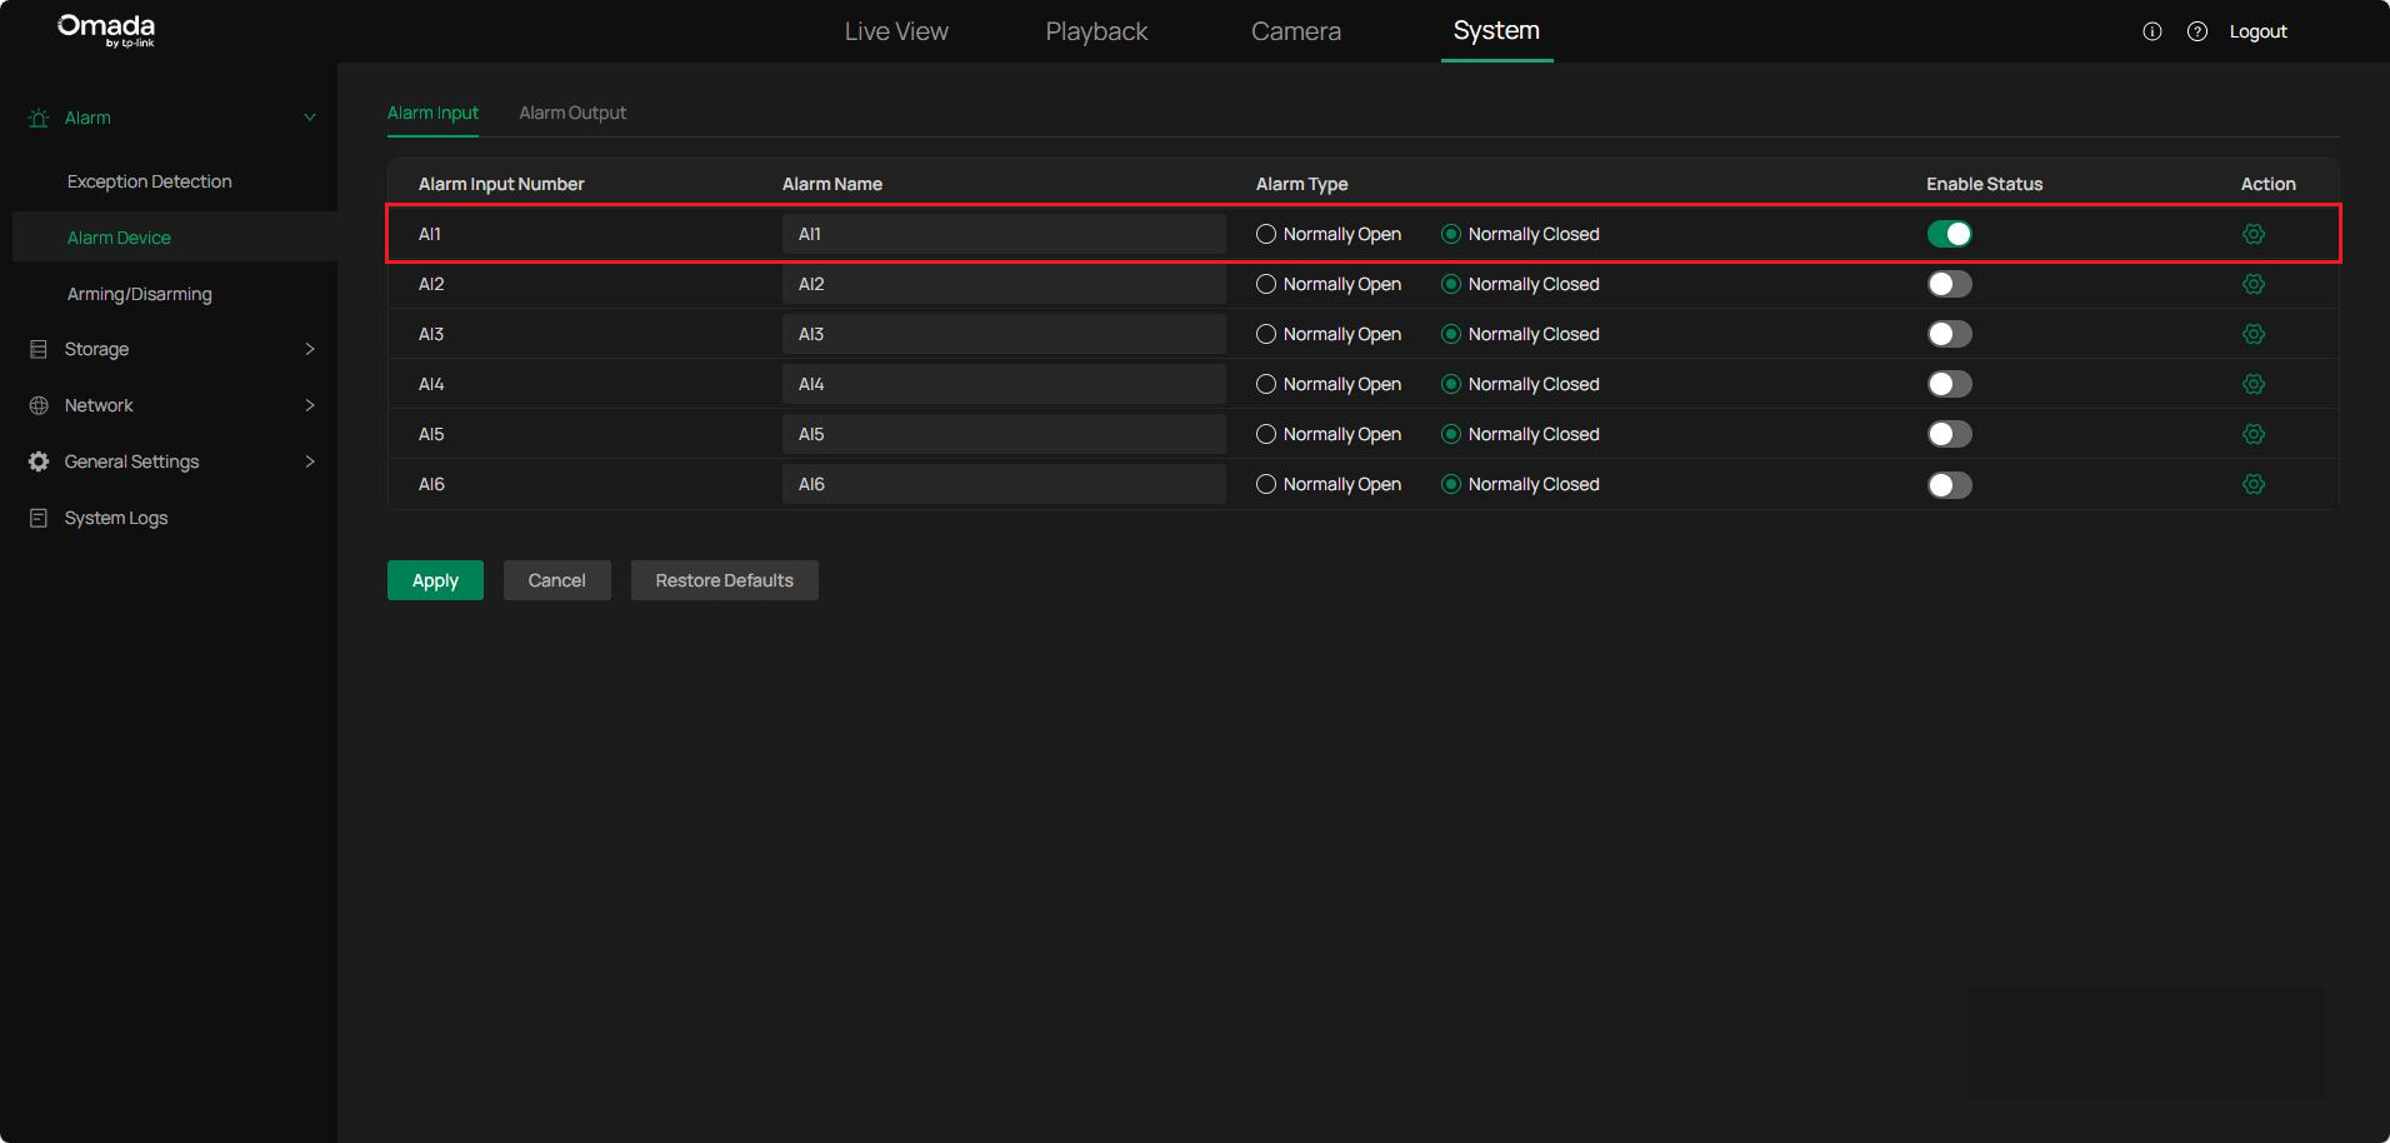2390x1143 pixels.
Task: Select the Alarm Input tab
Action: click(x=432, y=113)
